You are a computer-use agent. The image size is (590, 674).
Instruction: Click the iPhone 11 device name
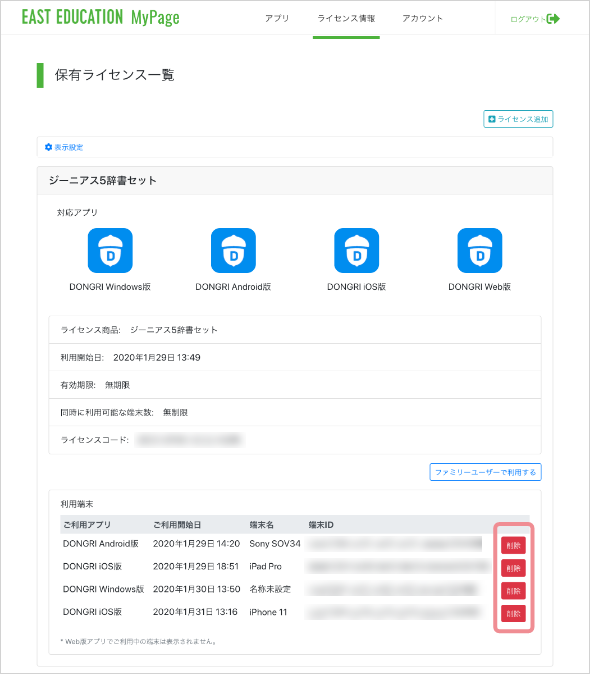click(x=268, y=612)
